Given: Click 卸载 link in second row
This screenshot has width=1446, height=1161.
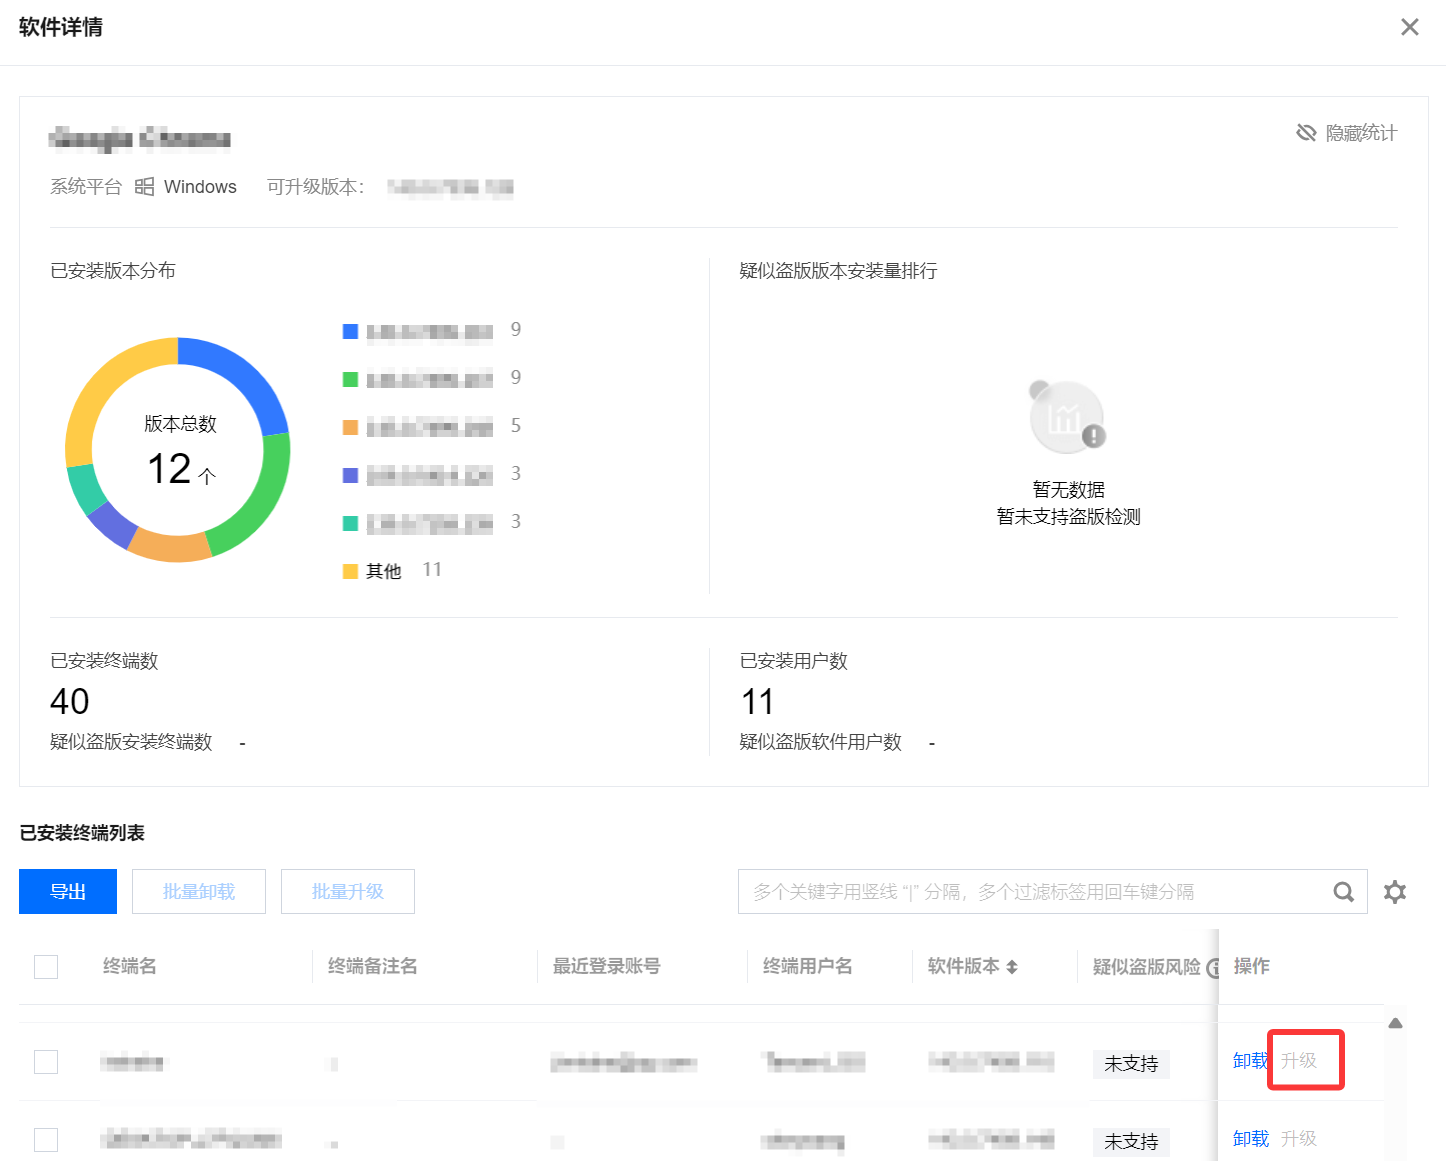Looking at the screenshot, I should [x=1250, y=1139].
